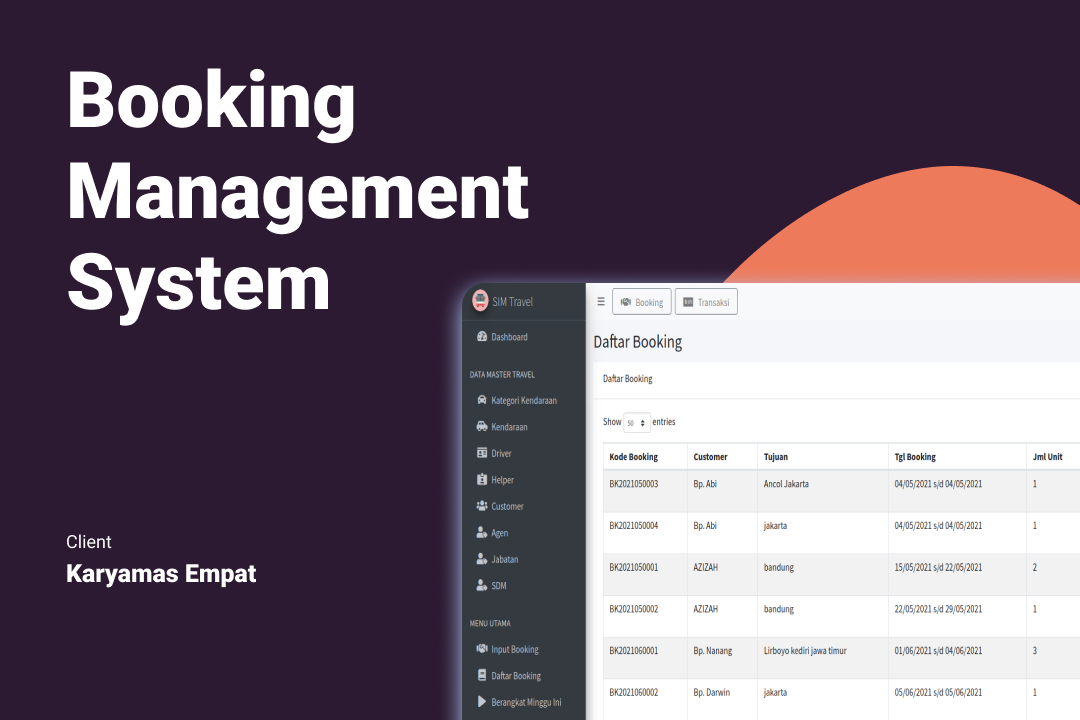
Task: Click the Input Booking handshake icon
Action: pos(482,649)
